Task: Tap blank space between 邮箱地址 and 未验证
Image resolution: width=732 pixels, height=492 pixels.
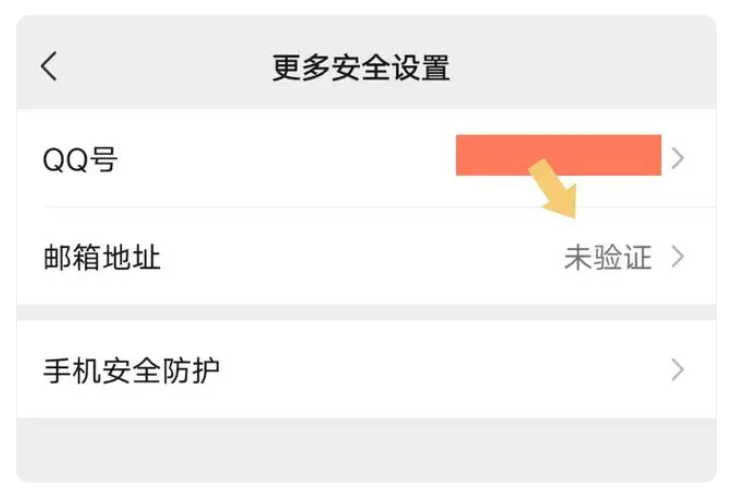Action: pyautogui.click(x=360, y=259)
